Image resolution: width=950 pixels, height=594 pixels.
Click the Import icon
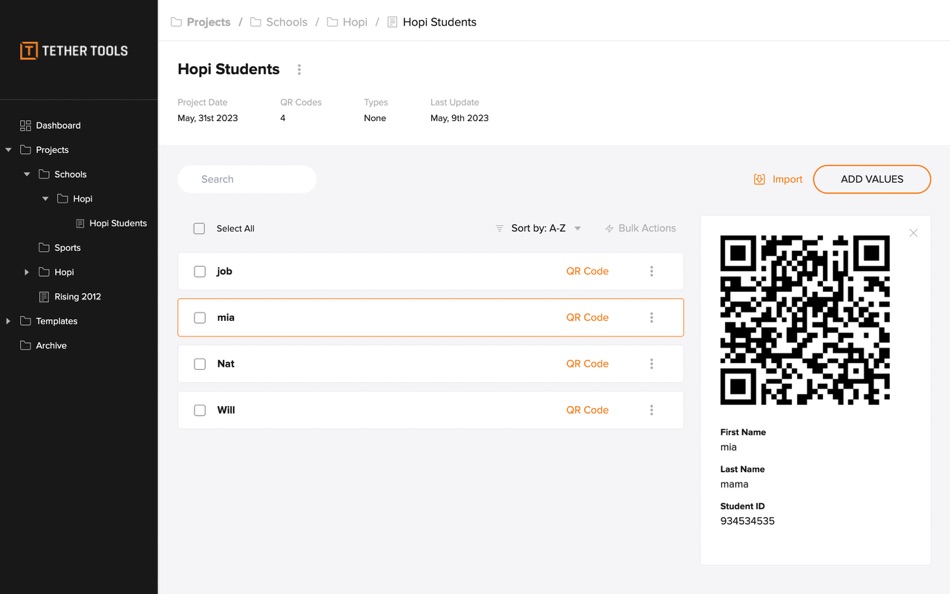point(759,179)
